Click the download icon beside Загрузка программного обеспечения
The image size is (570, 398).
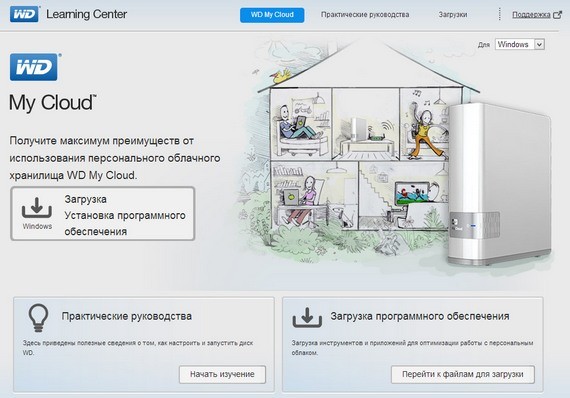pos(307,317)
